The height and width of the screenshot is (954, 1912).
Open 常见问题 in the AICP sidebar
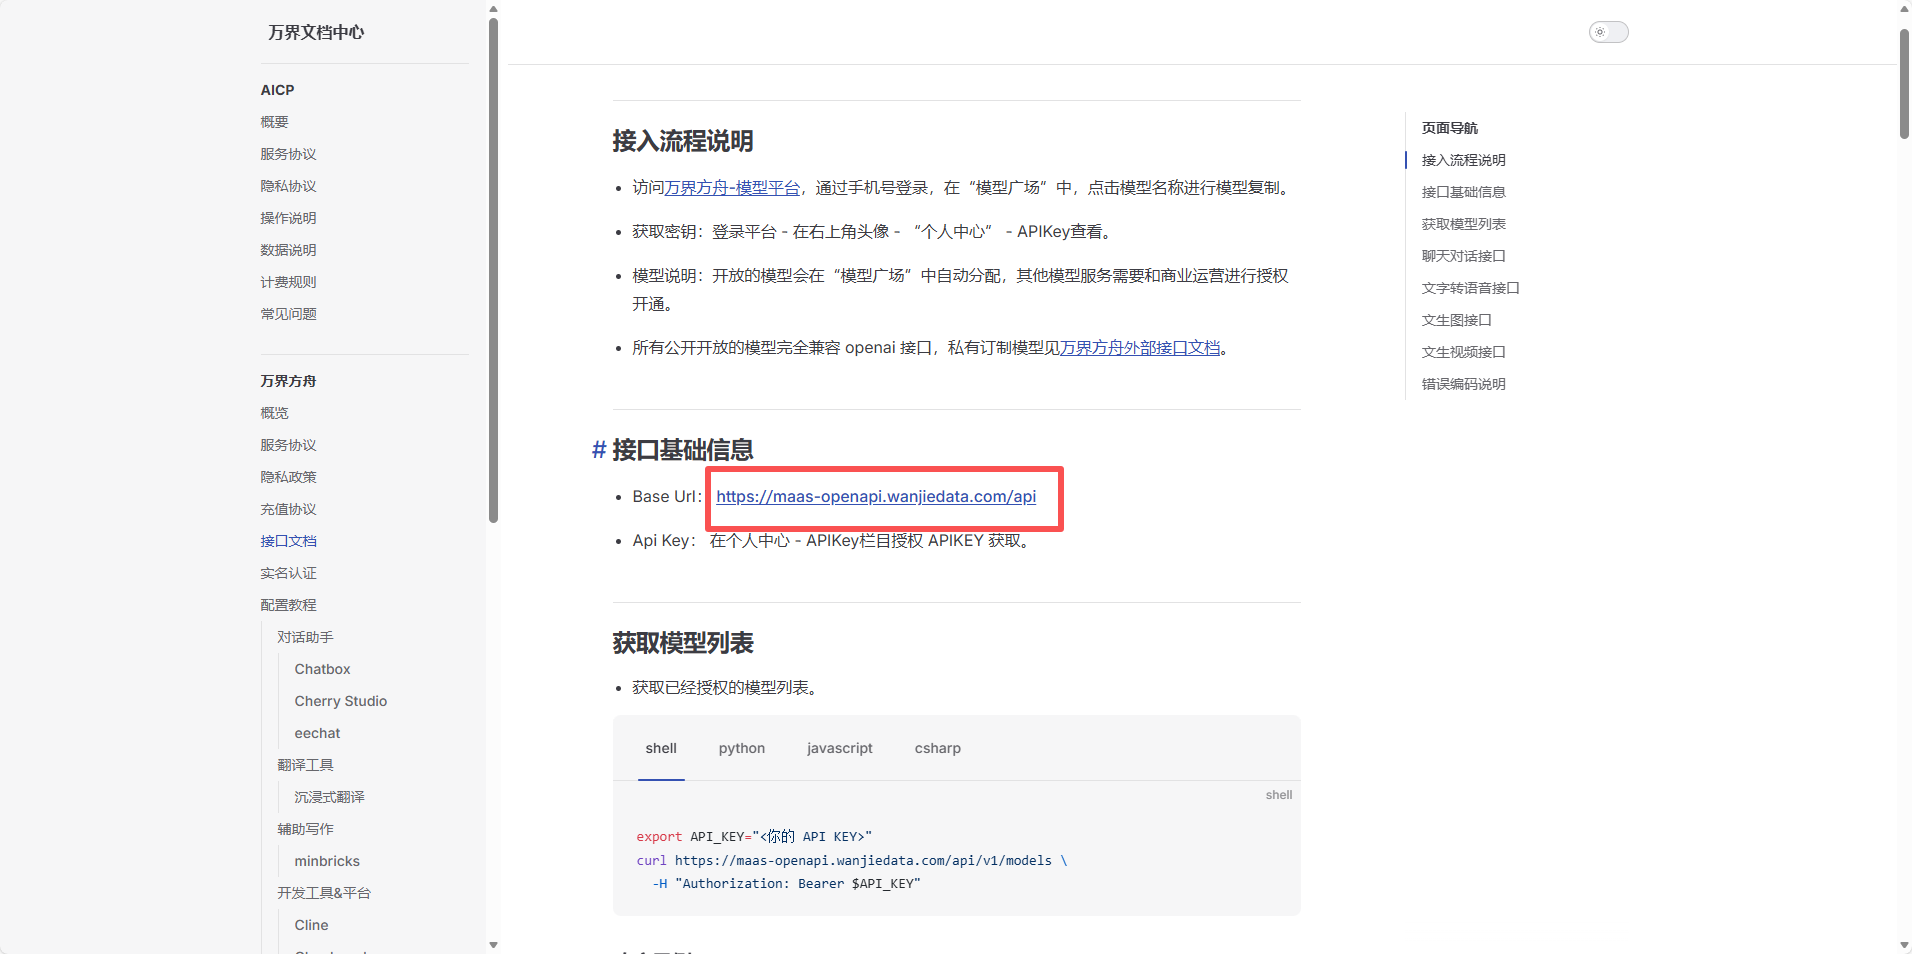point(288,313)
